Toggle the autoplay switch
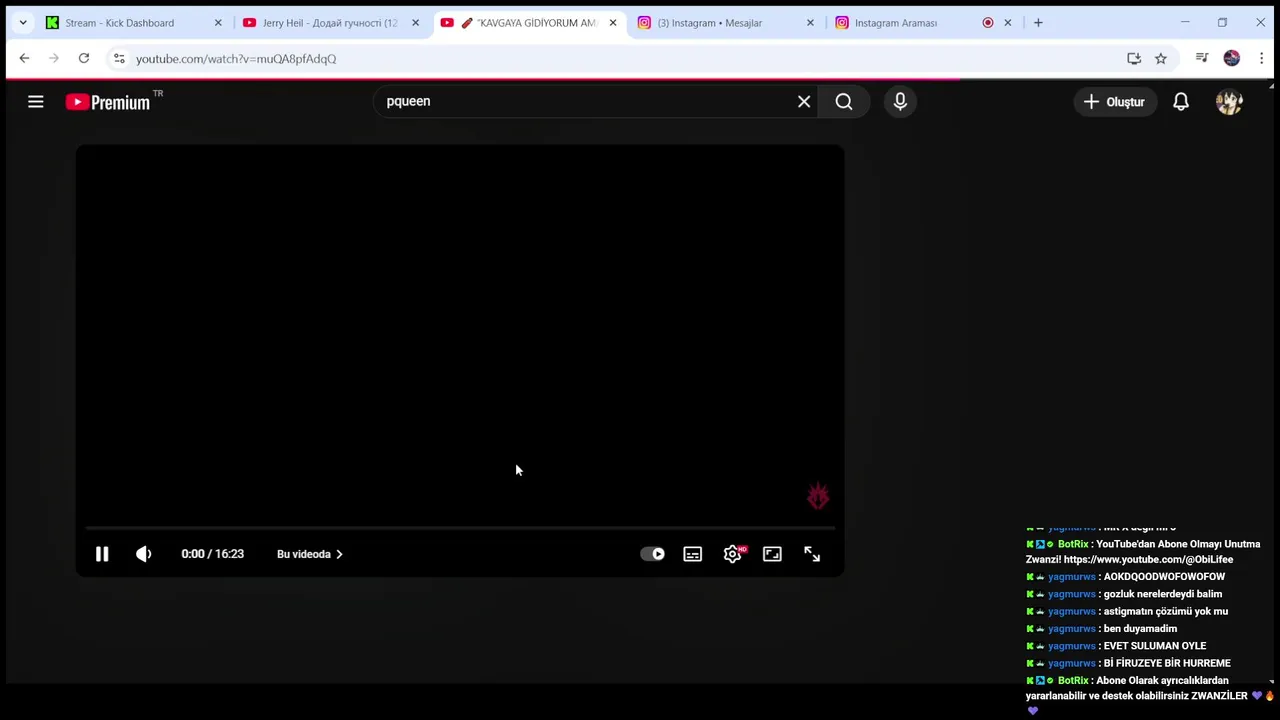This screenshot has width=1280, height=720. (x=653, y=554)
